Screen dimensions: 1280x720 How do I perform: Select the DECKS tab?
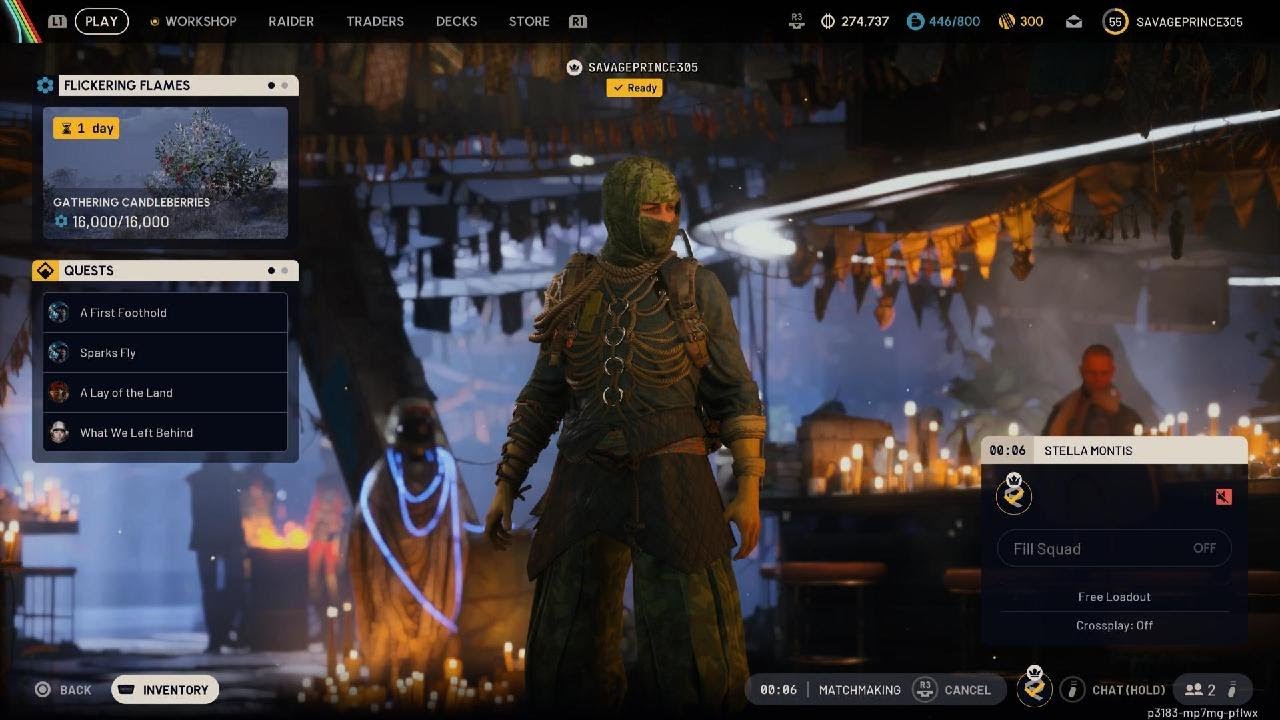click(x=456, y=21)
